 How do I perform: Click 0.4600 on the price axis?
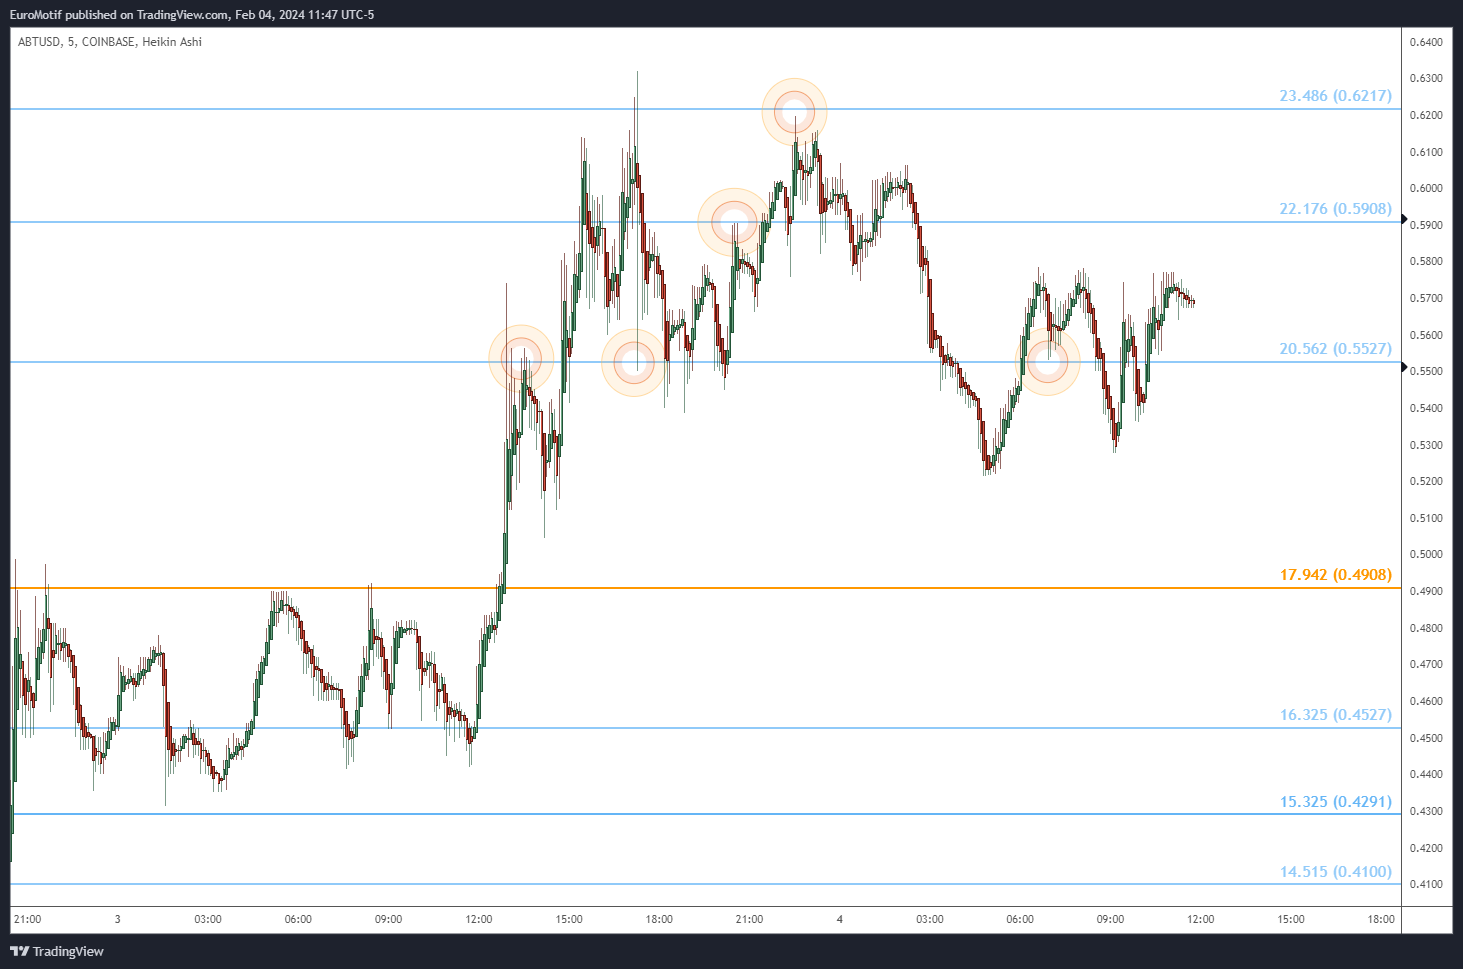click(1426, 701)
